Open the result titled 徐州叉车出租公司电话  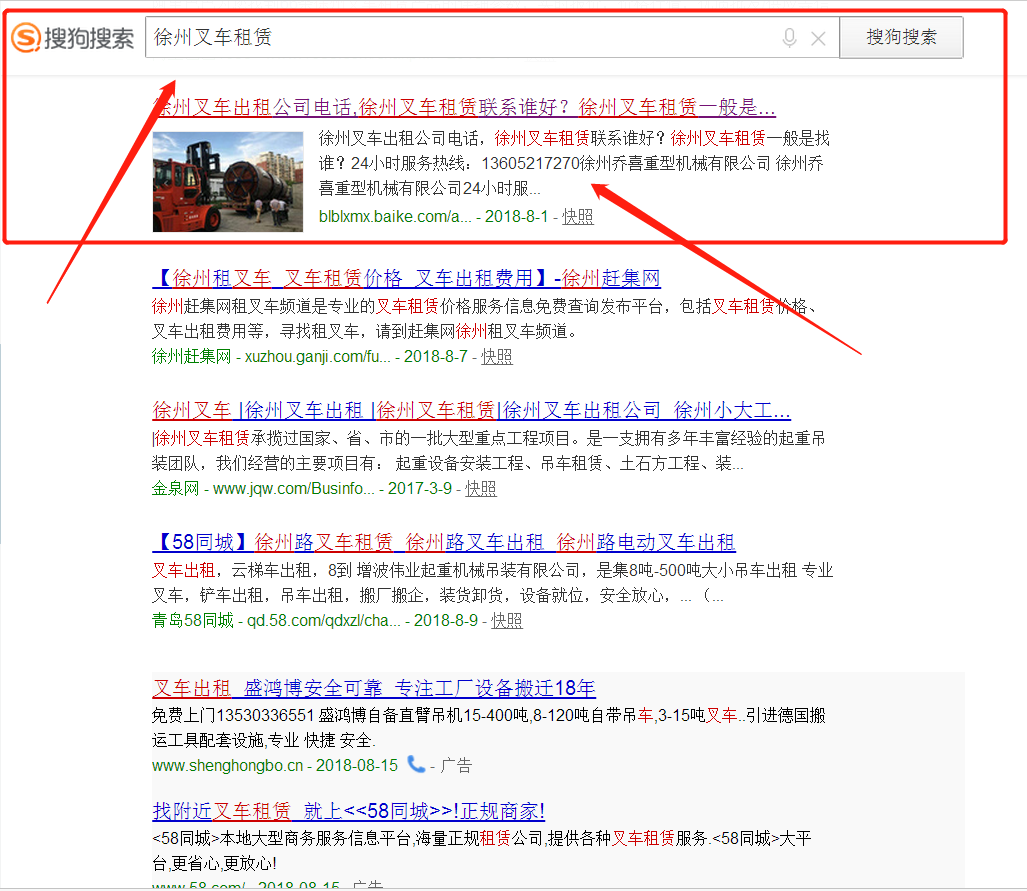(x=464, y=107)
